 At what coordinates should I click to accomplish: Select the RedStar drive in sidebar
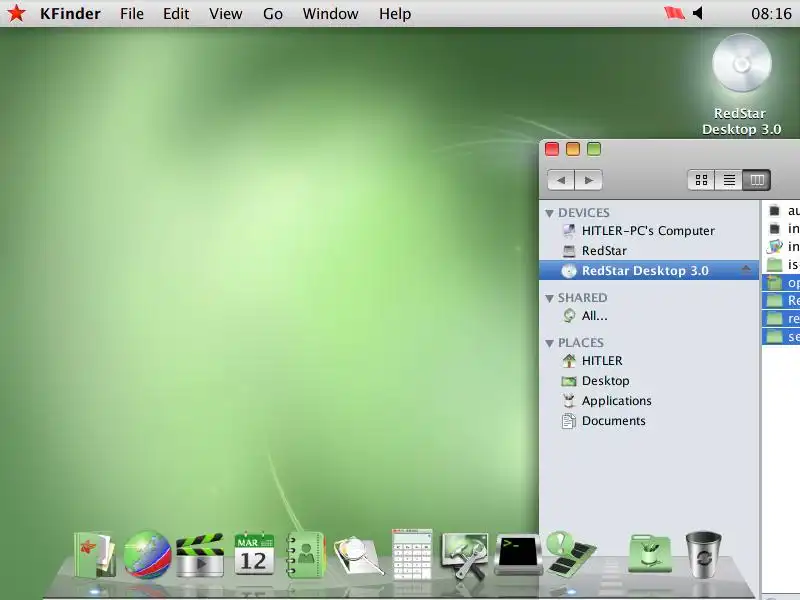pyautogui.click(x=649, y=251)
